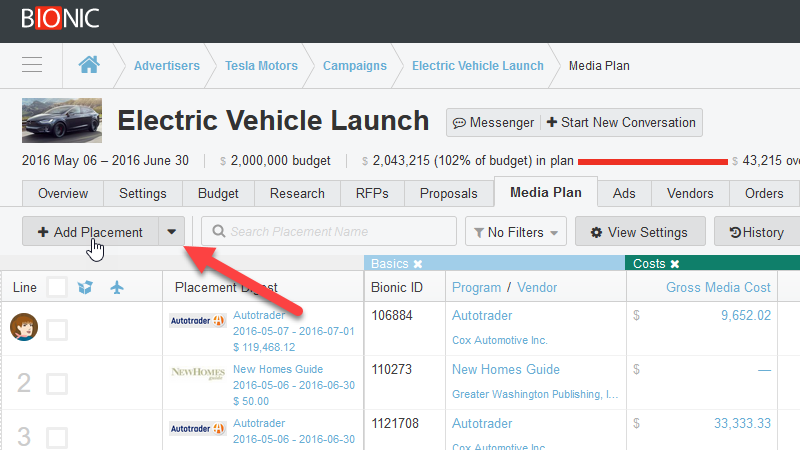Screen dimensions: 800x450
Task: Sort by Program column header link
Action: coord(477,287)
